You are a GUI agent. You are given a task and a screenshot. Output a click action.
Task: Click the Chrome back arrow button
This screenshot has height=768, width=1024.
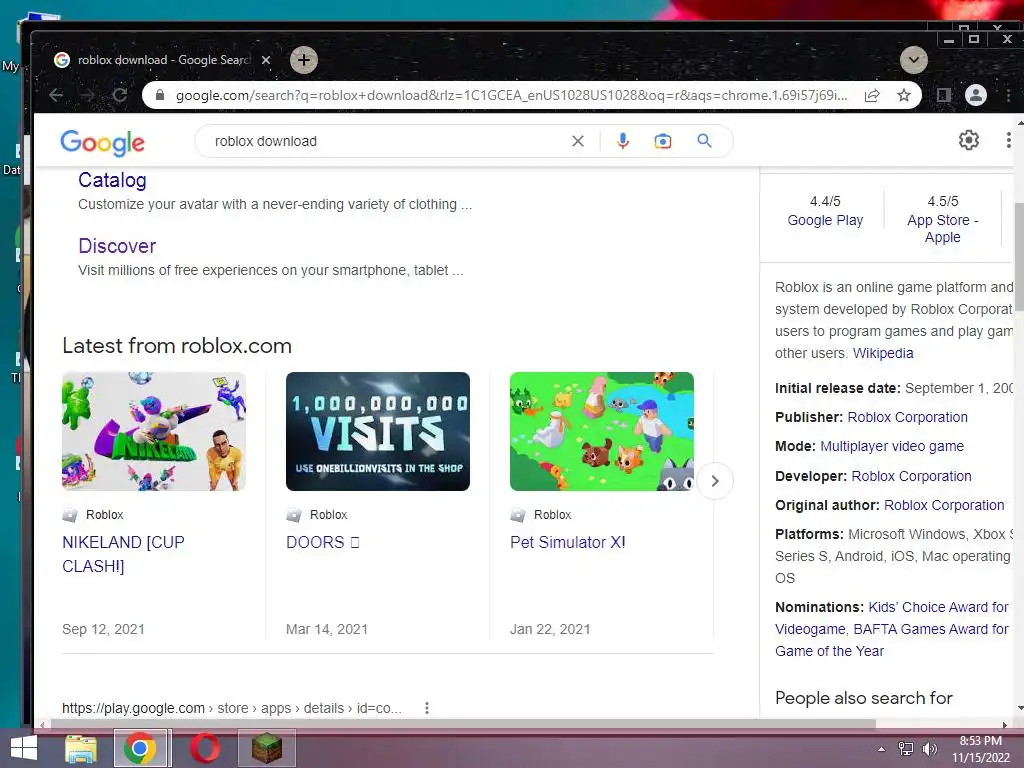tap(56, 95)
